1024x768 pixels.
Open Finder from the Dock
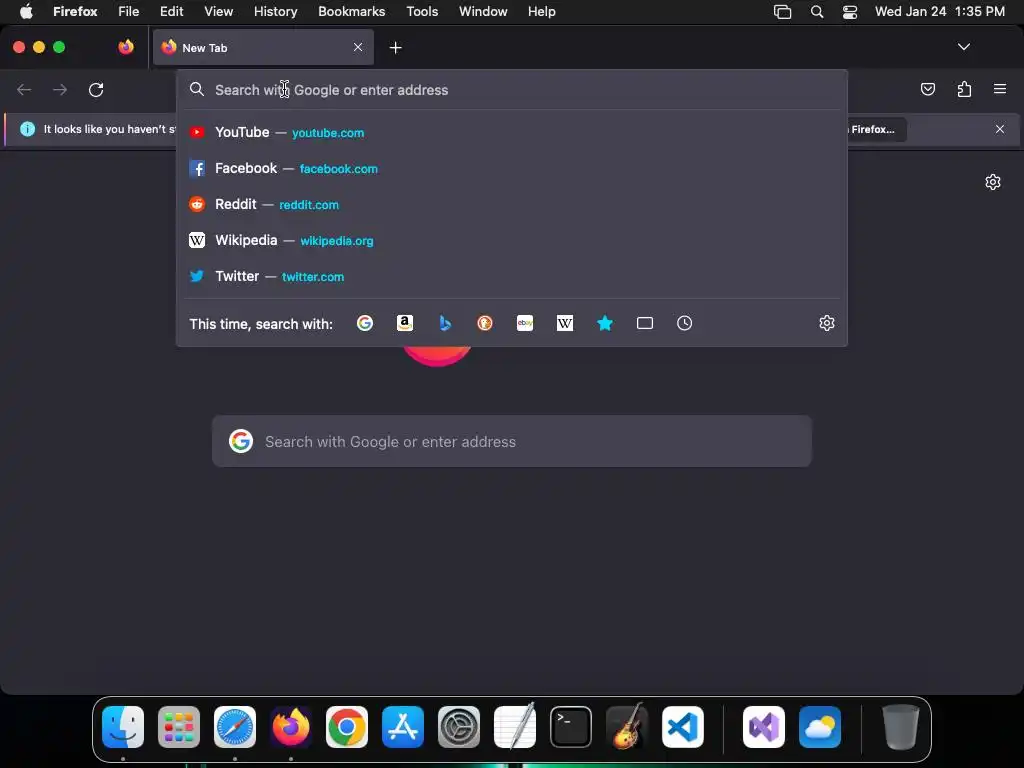coord(123,727)
